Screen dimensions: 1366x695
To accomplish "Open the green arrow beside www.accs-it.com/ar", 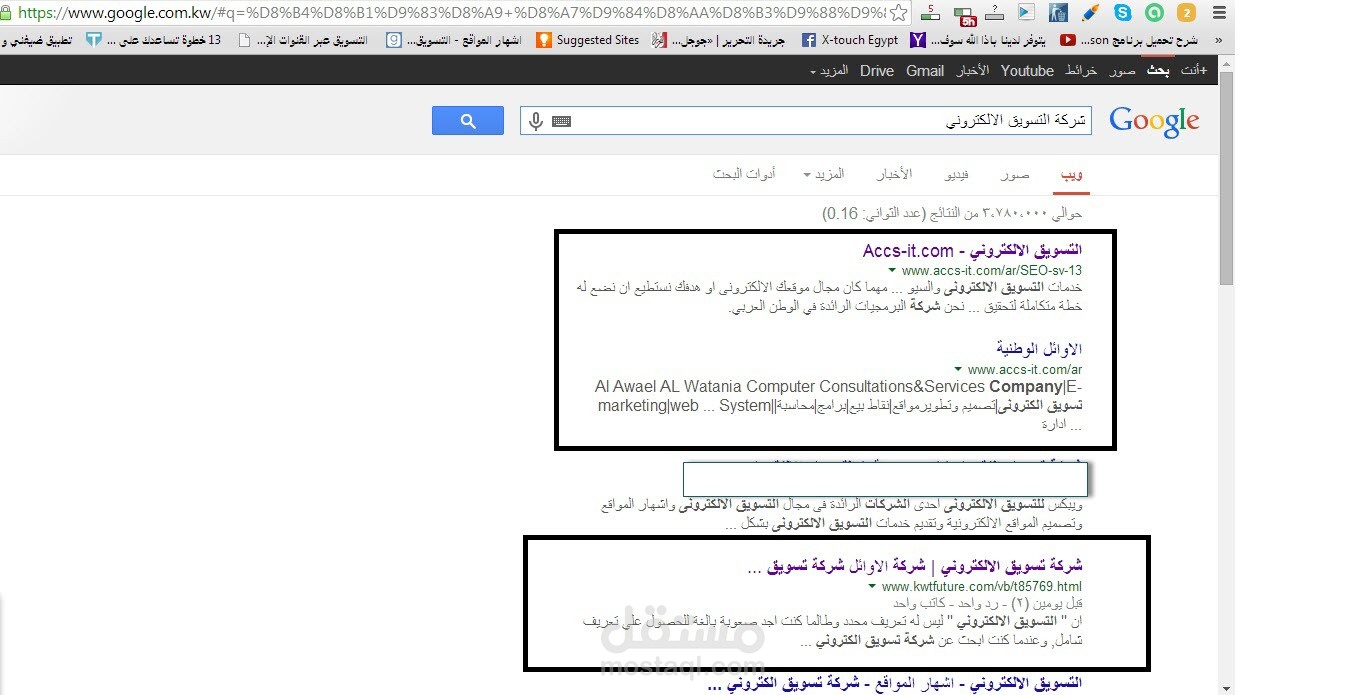I will (x=958, y=370).
